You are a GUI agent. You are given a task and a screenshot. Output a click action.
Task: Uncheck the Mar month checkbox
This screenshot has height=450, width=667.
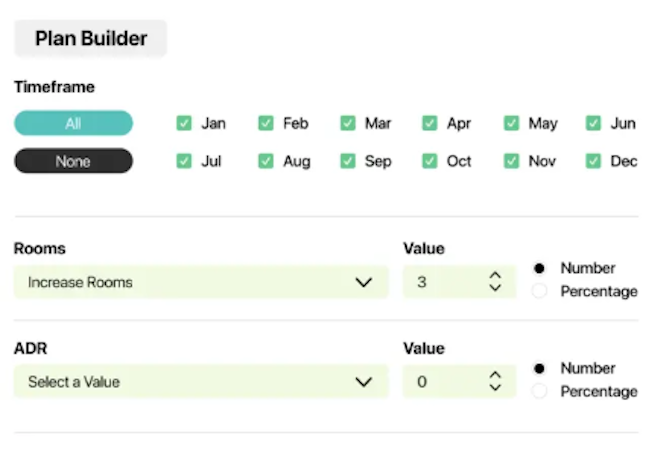coord(348,123)
